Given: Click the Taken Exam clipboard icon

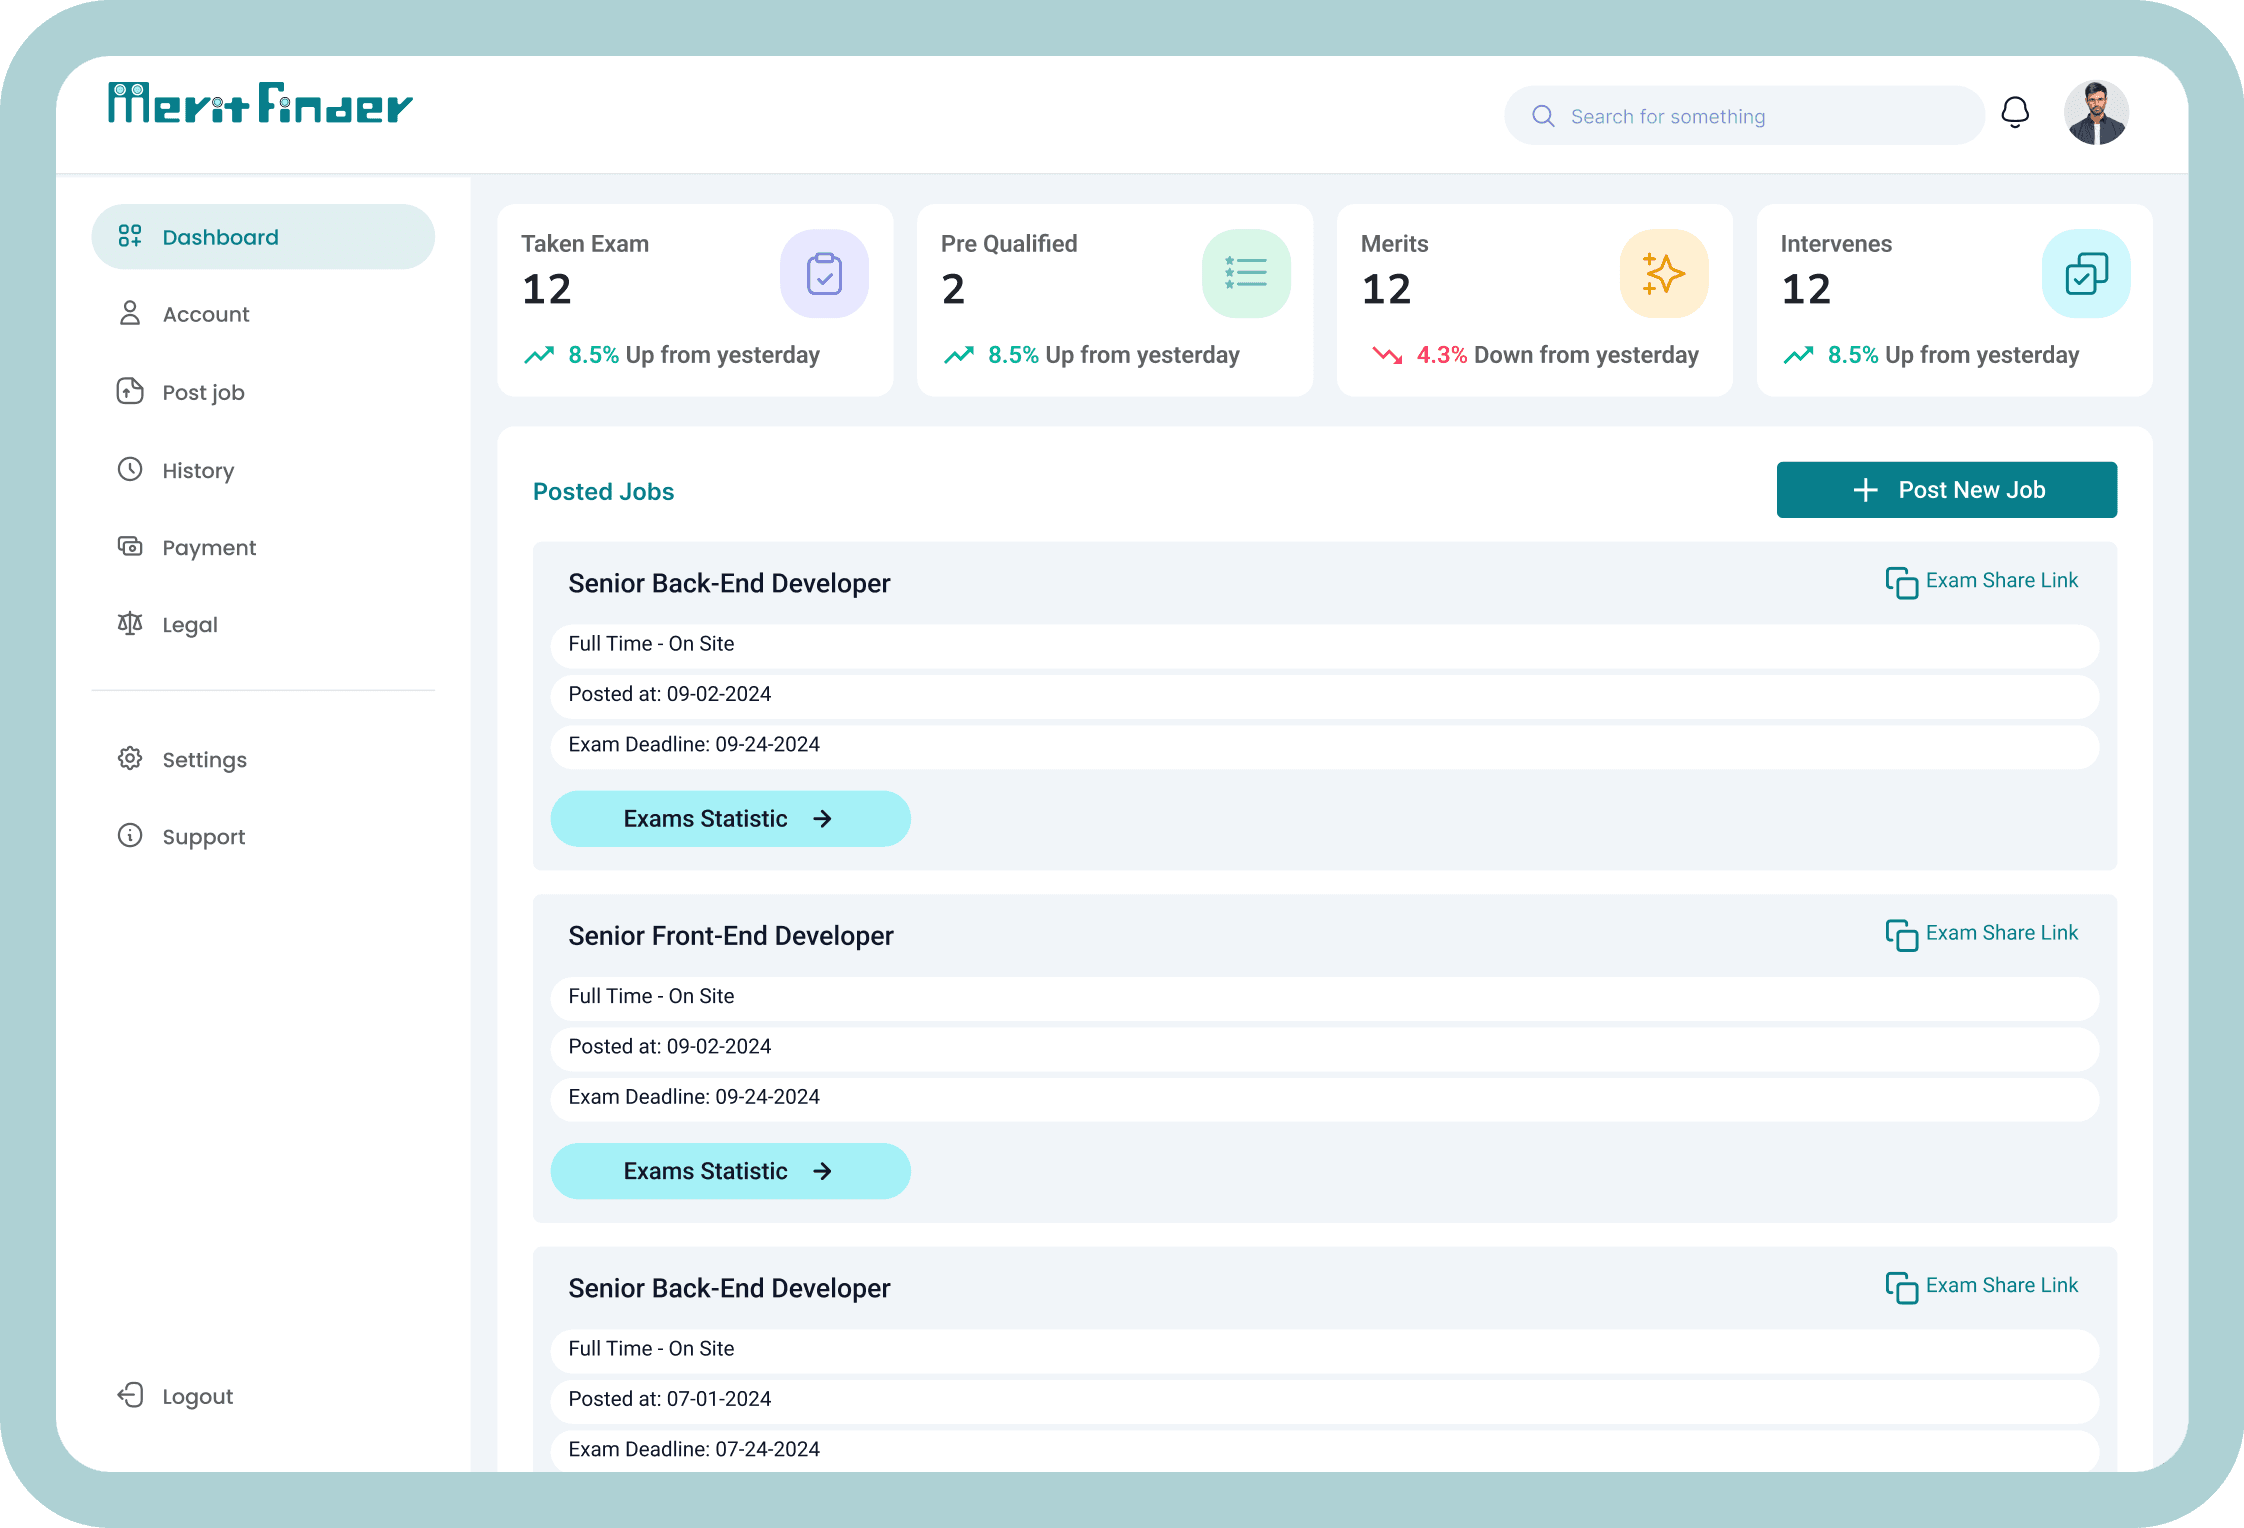Looking at the screenshot, I should 824,274.
